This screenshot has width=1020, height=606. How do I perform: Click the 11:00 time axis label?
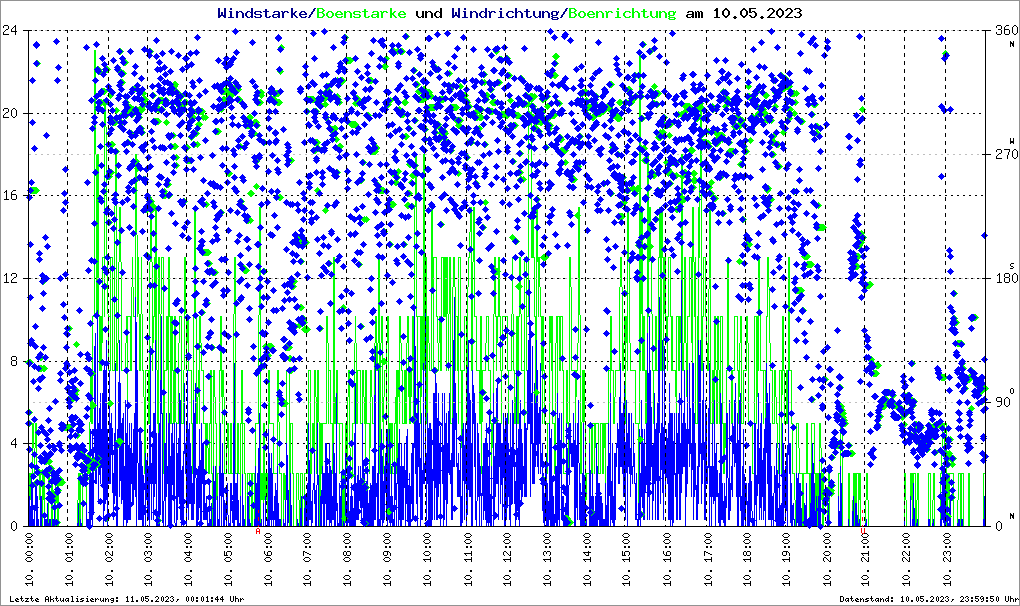tap(466, 559)
